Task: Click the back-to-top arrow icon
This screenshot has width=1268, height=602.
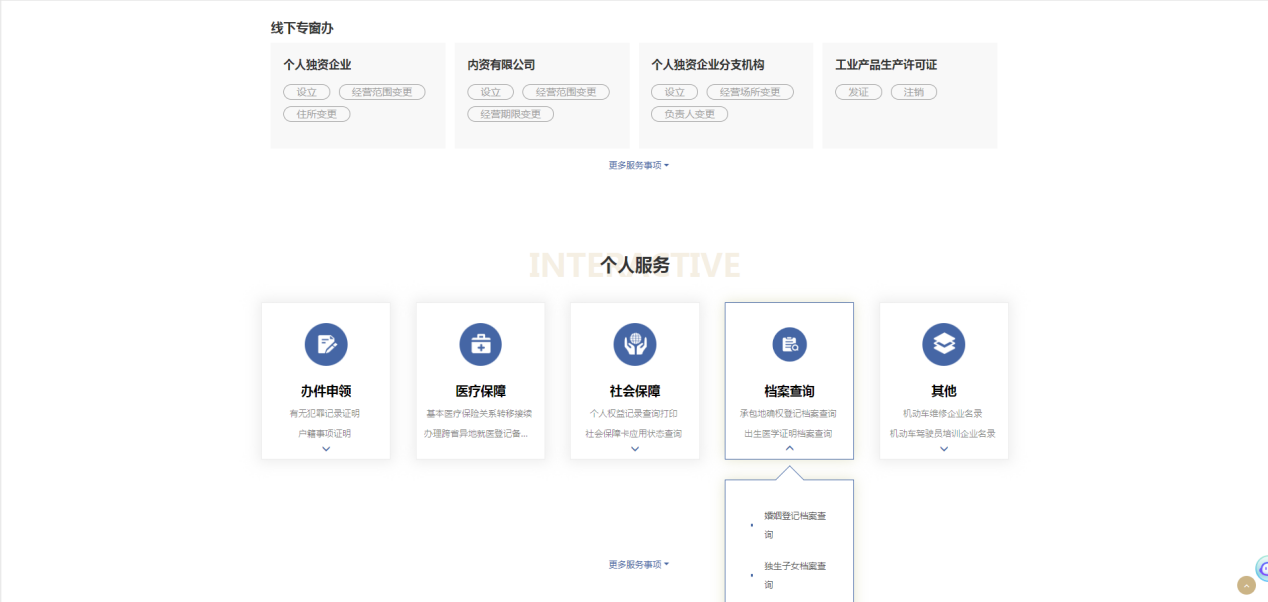Action: point(1246,585)
